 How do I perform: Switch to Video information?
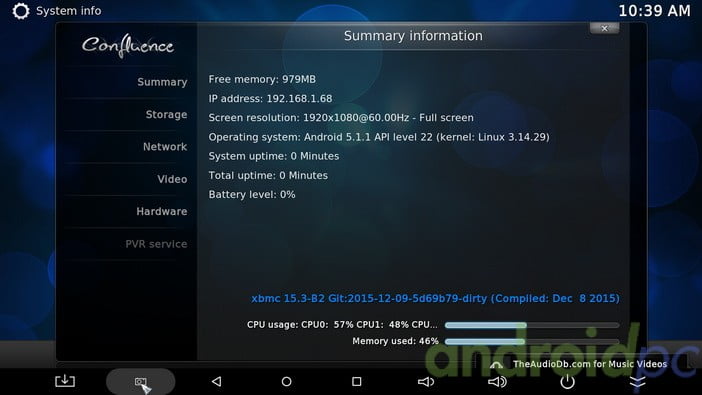coord(172,179)
